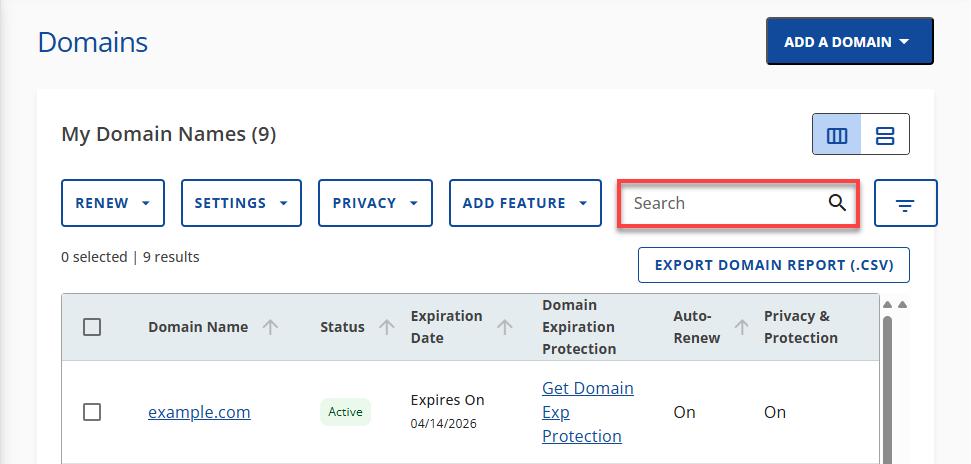Sort by Status arrow
This screenshot has height=464, width=971.
[x=387, y=327]
